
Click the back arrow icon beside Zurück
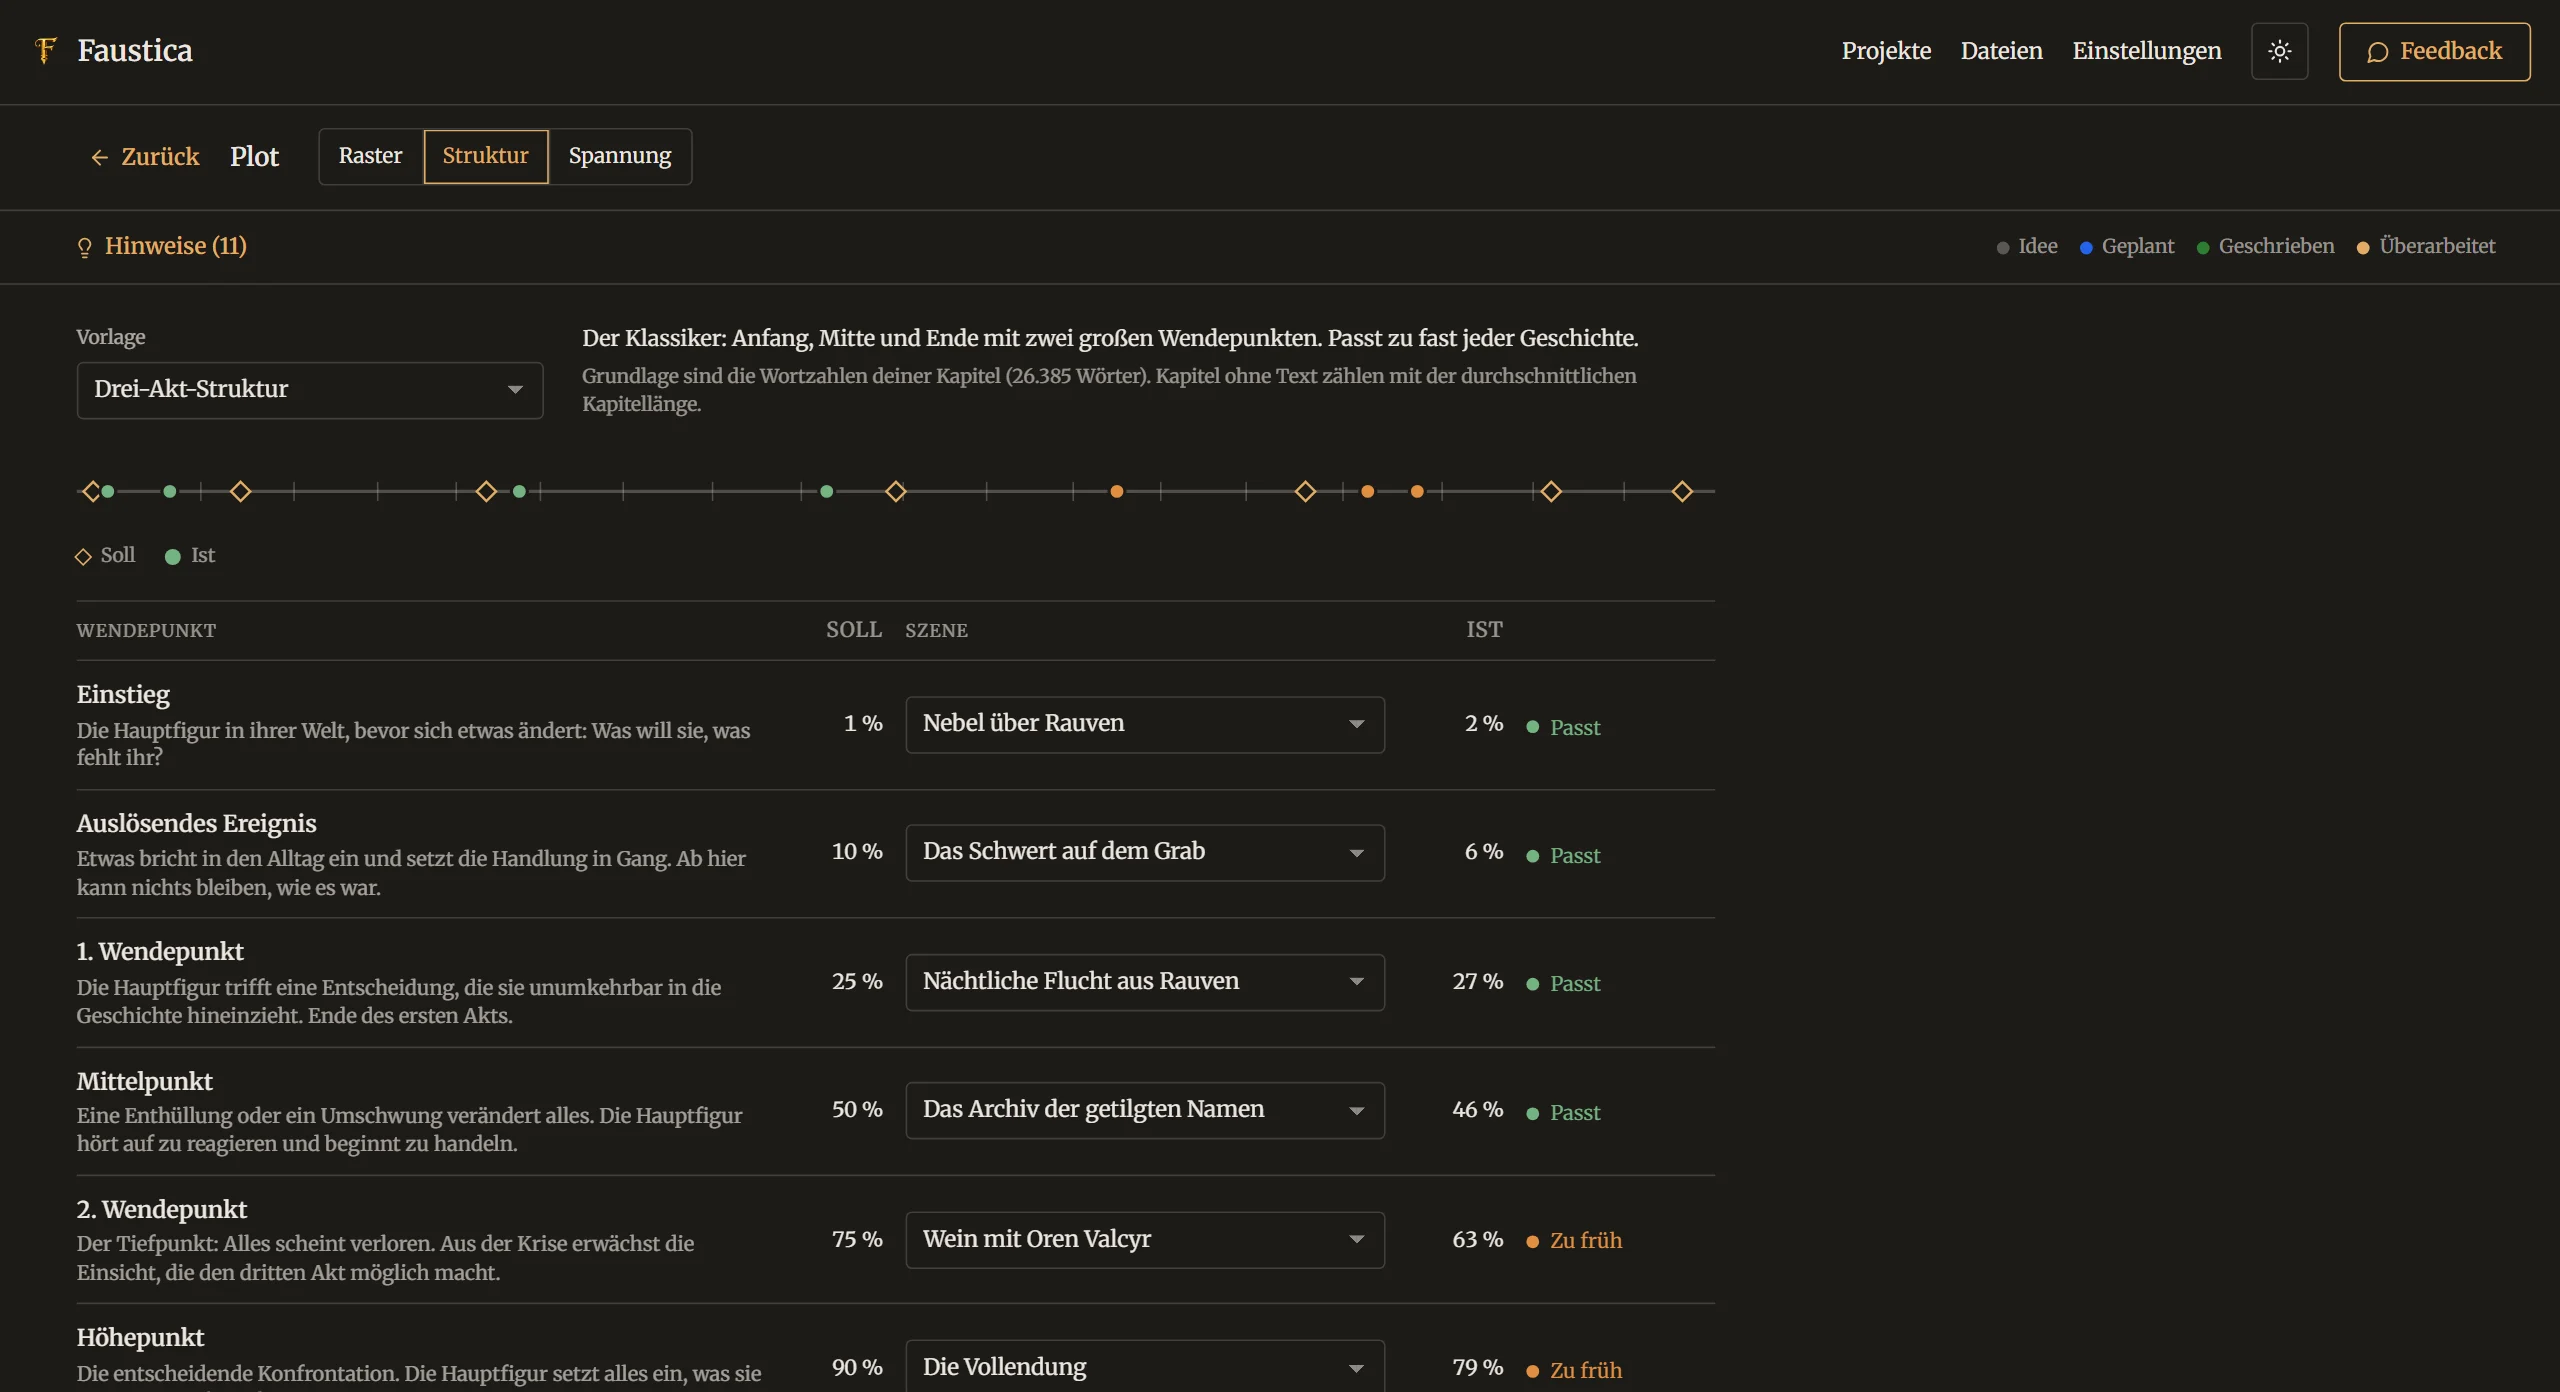99,157
